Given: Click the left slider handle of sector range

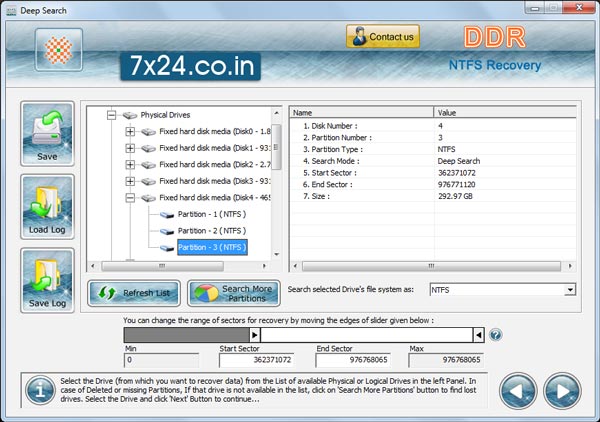Looking at the screenshot, I should 255,335.
